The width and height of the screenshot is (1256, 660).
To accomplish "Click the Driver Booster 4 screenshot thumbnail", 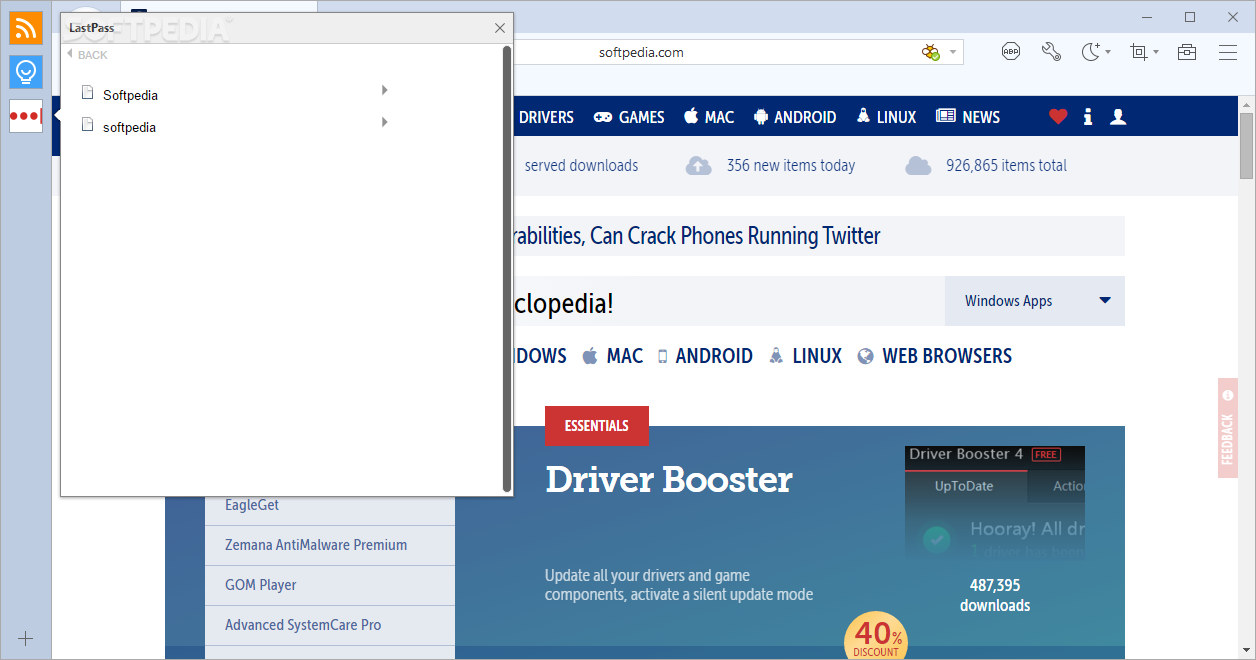I will point(995,503).
